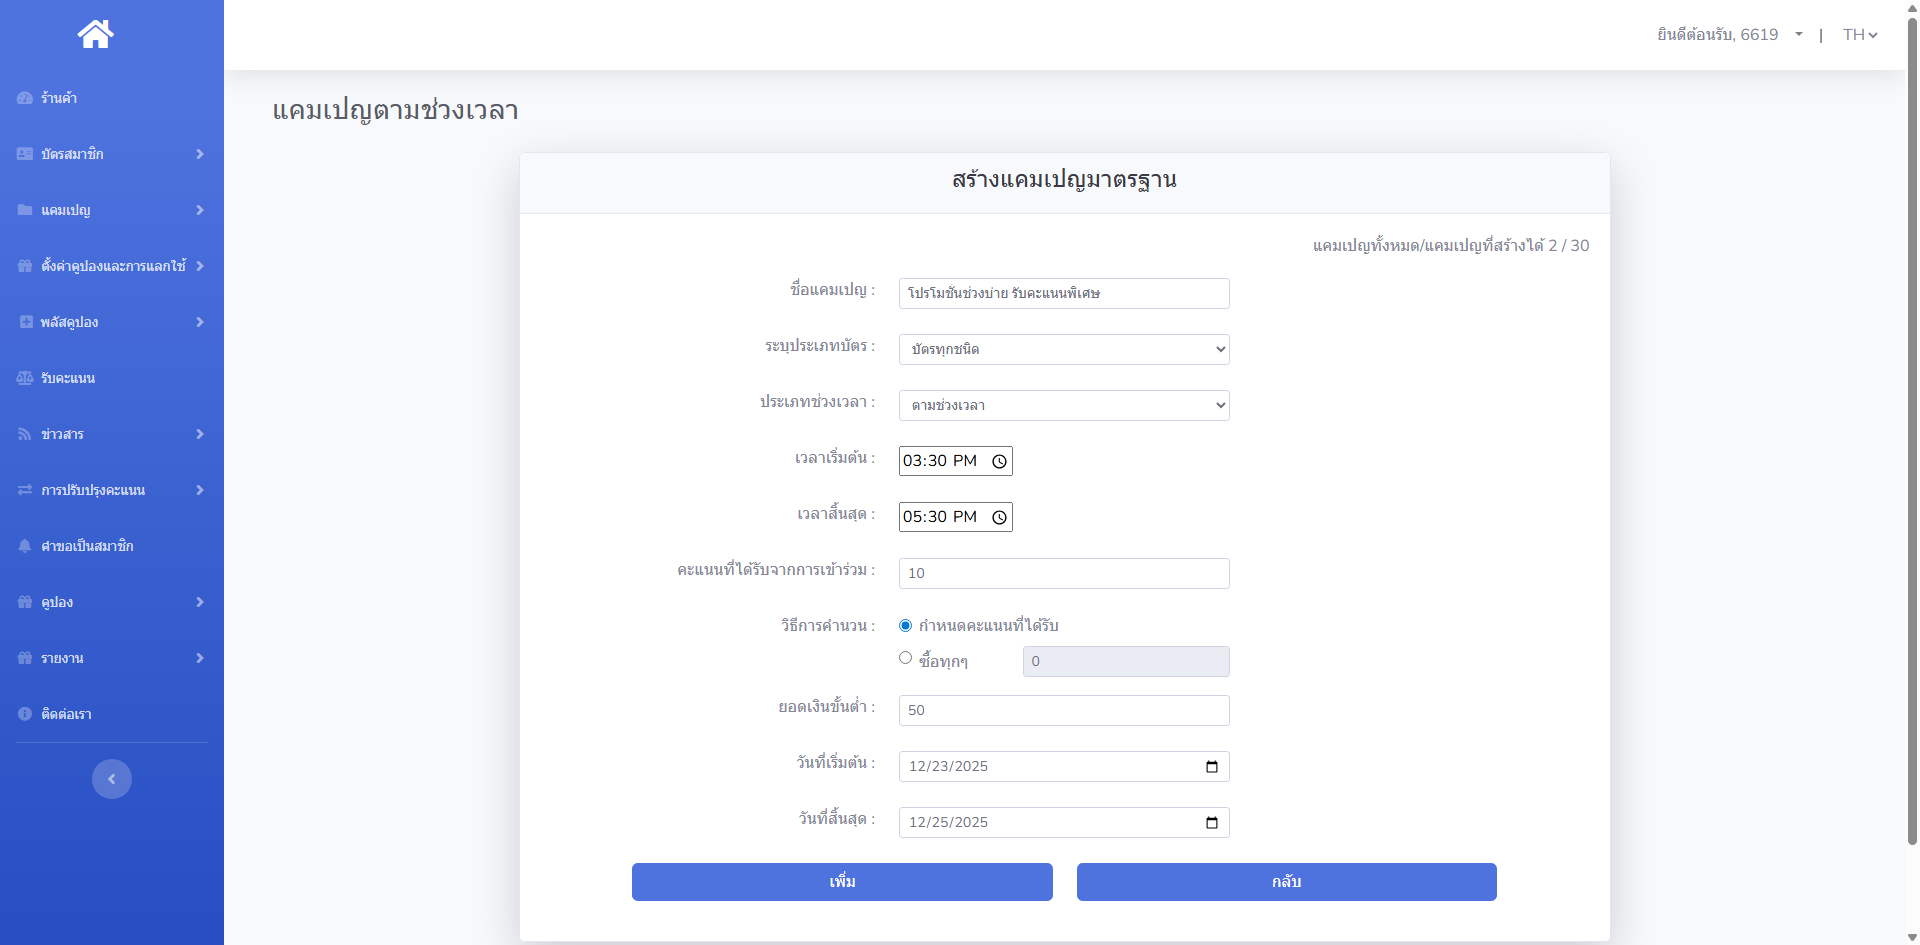Collapse the sidebar with the round arrow button
1920x945 pixels.
[x=112, y=779]
